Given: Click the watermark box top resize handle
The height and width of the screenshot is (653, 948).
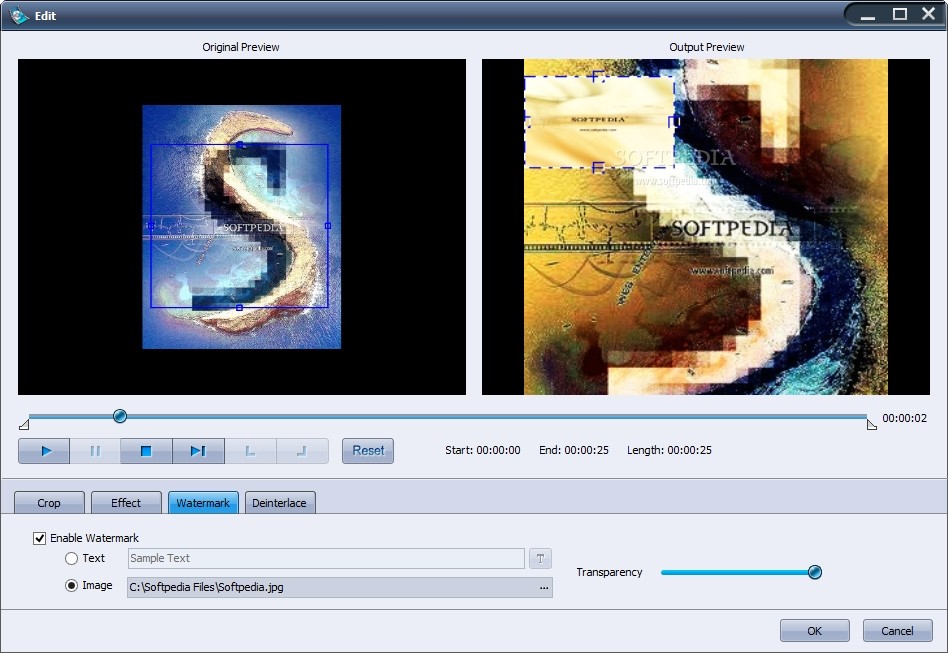Looking at the screenshot, I should [x=598, y=77].
